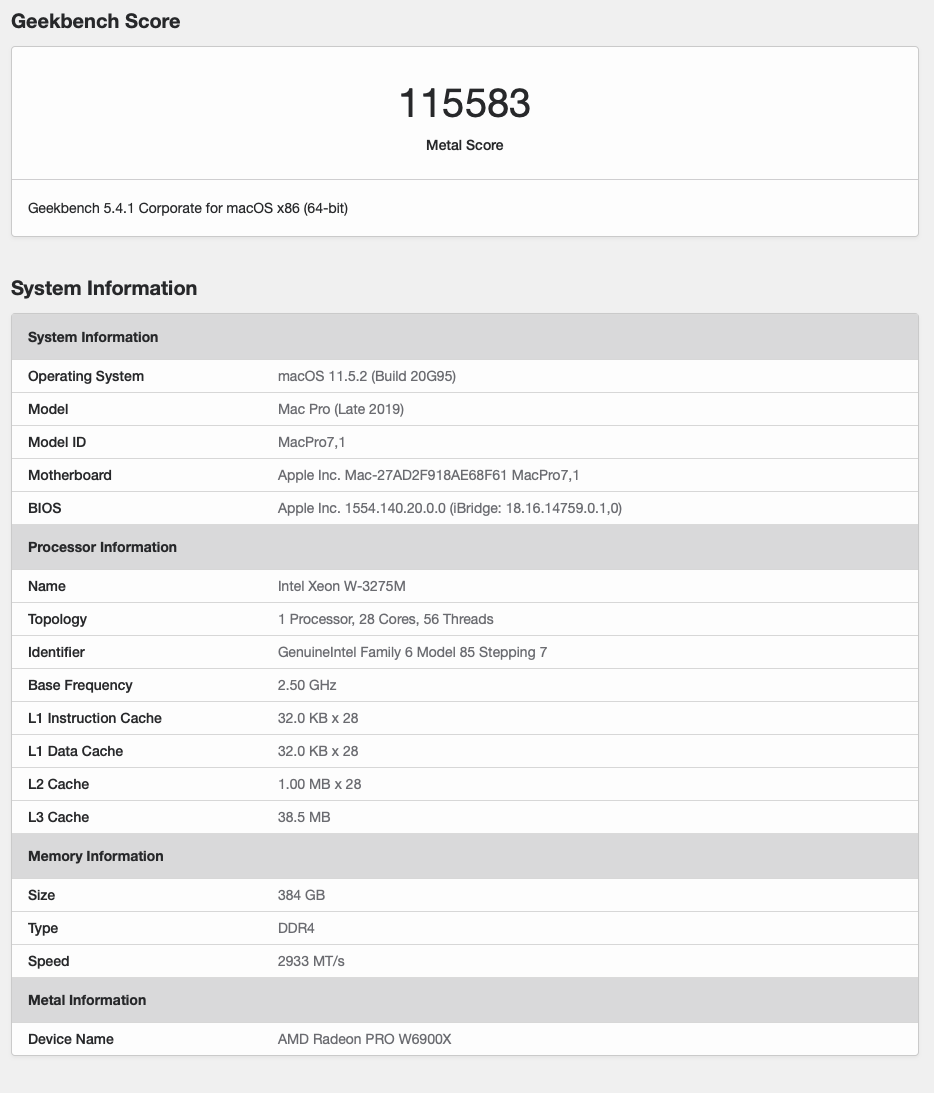Viewport: 934px width, 1093px height.
Task: Click the Identifier label
Action: [x=56, y=652]
